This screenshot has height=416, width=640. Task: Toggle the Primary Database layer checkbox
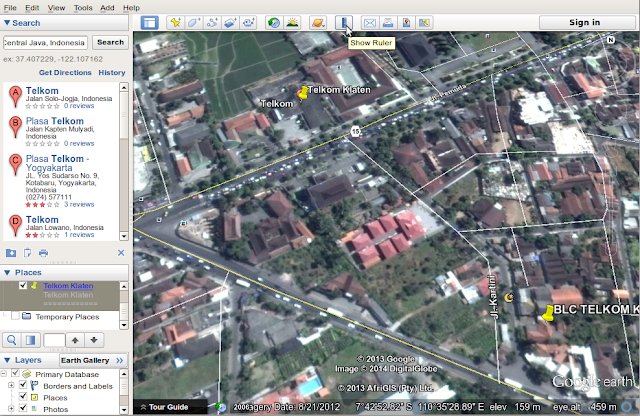tap(16, 373)
